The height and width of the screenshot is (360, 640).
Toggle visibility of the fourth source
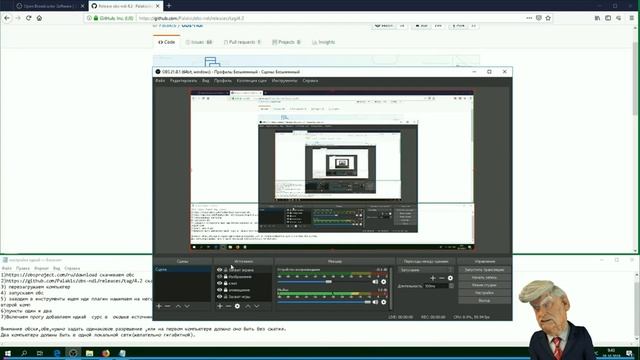219,290
